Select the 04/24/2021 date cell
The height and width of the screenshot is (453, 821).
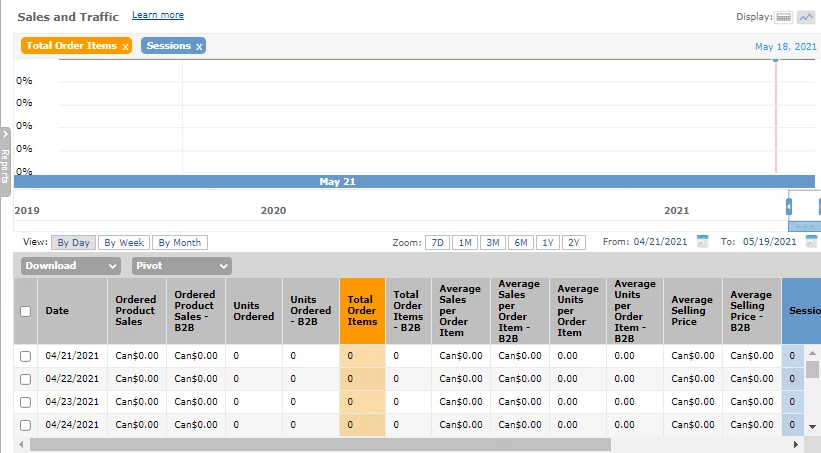pos(72,425)
